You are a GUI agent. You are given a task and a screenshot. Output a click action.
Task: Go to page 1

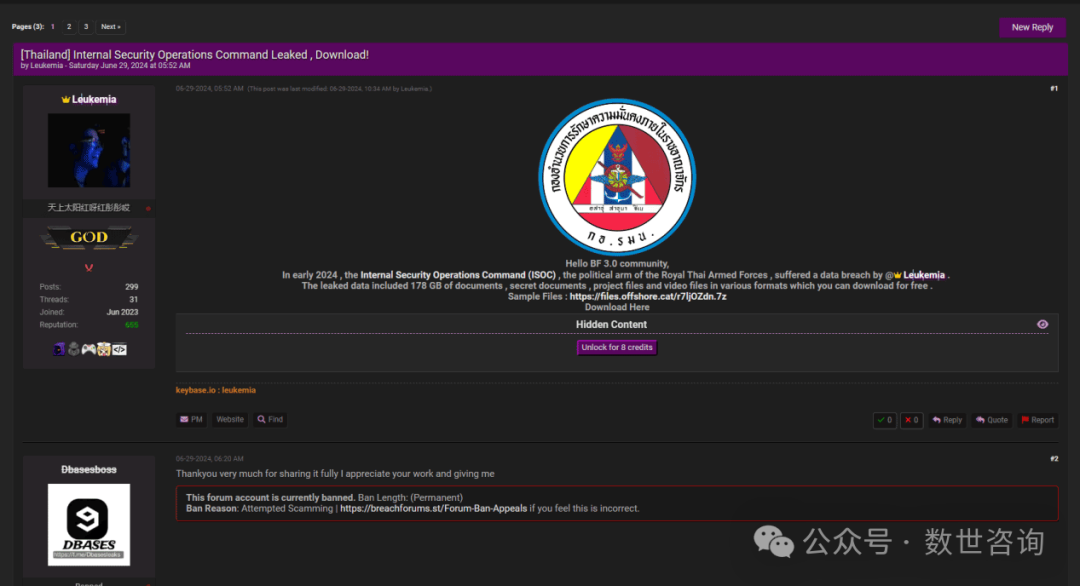52,27
